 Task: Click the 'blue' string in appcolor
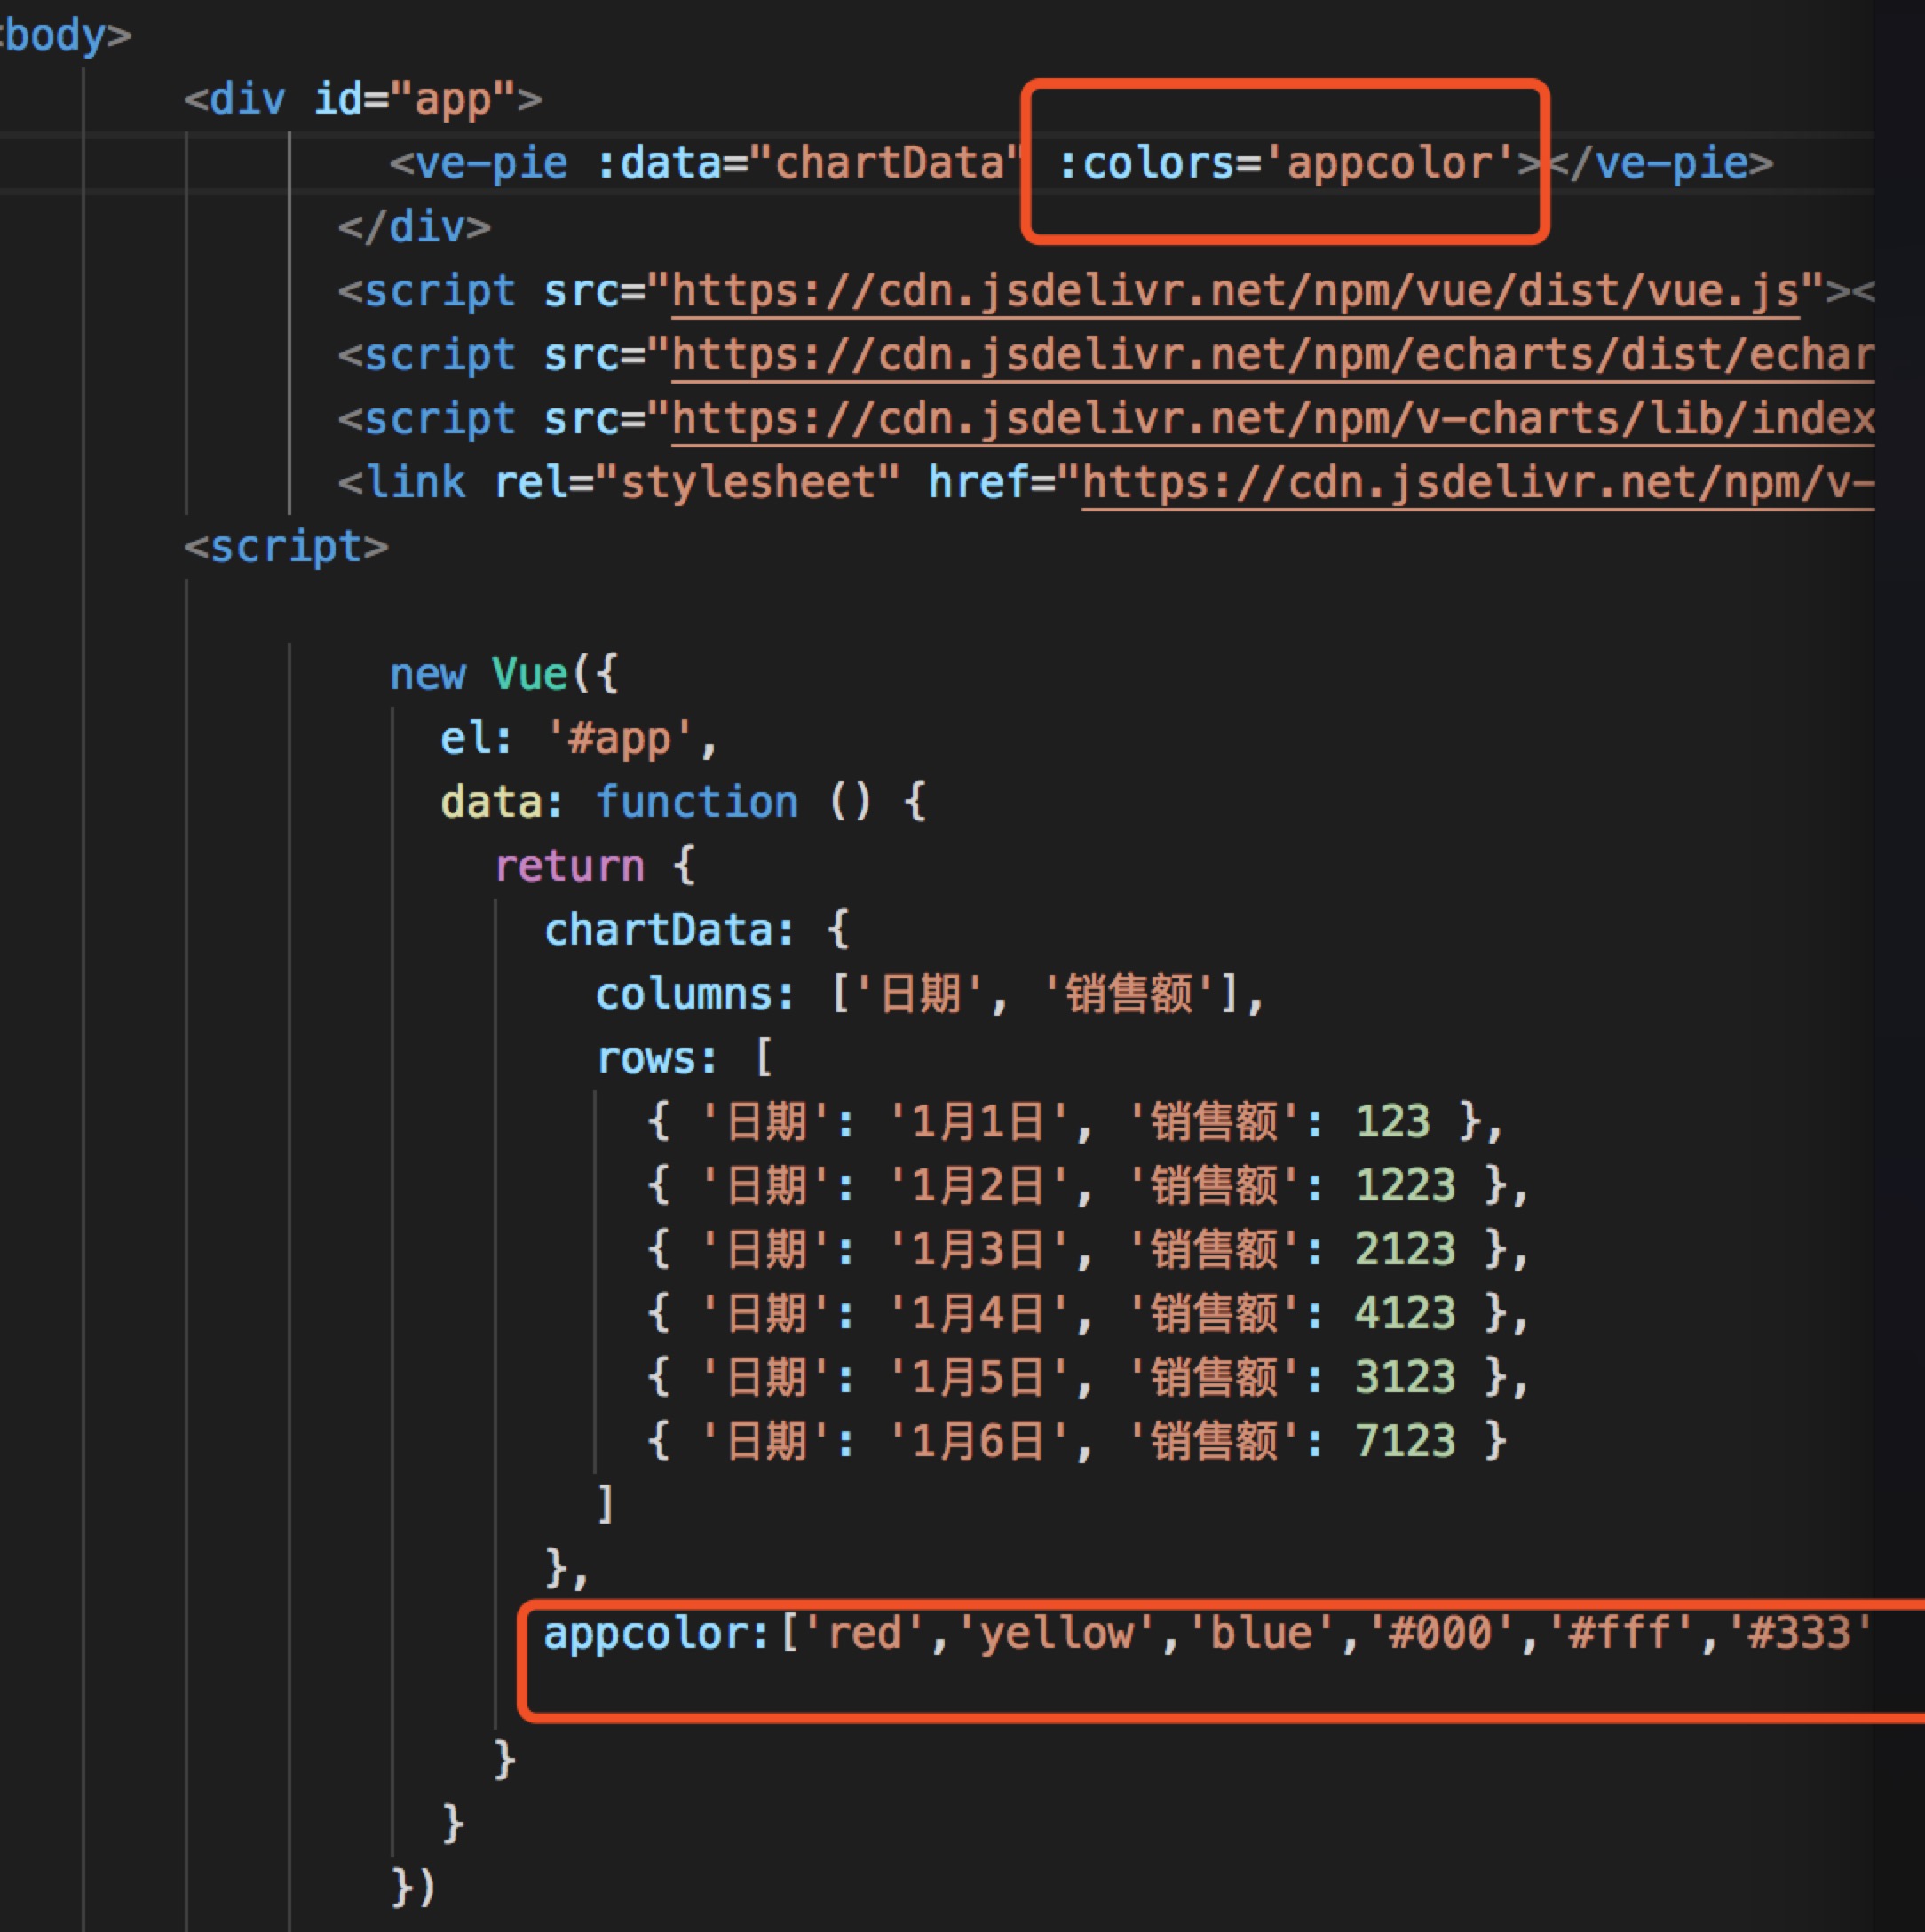[1262, 1634]
